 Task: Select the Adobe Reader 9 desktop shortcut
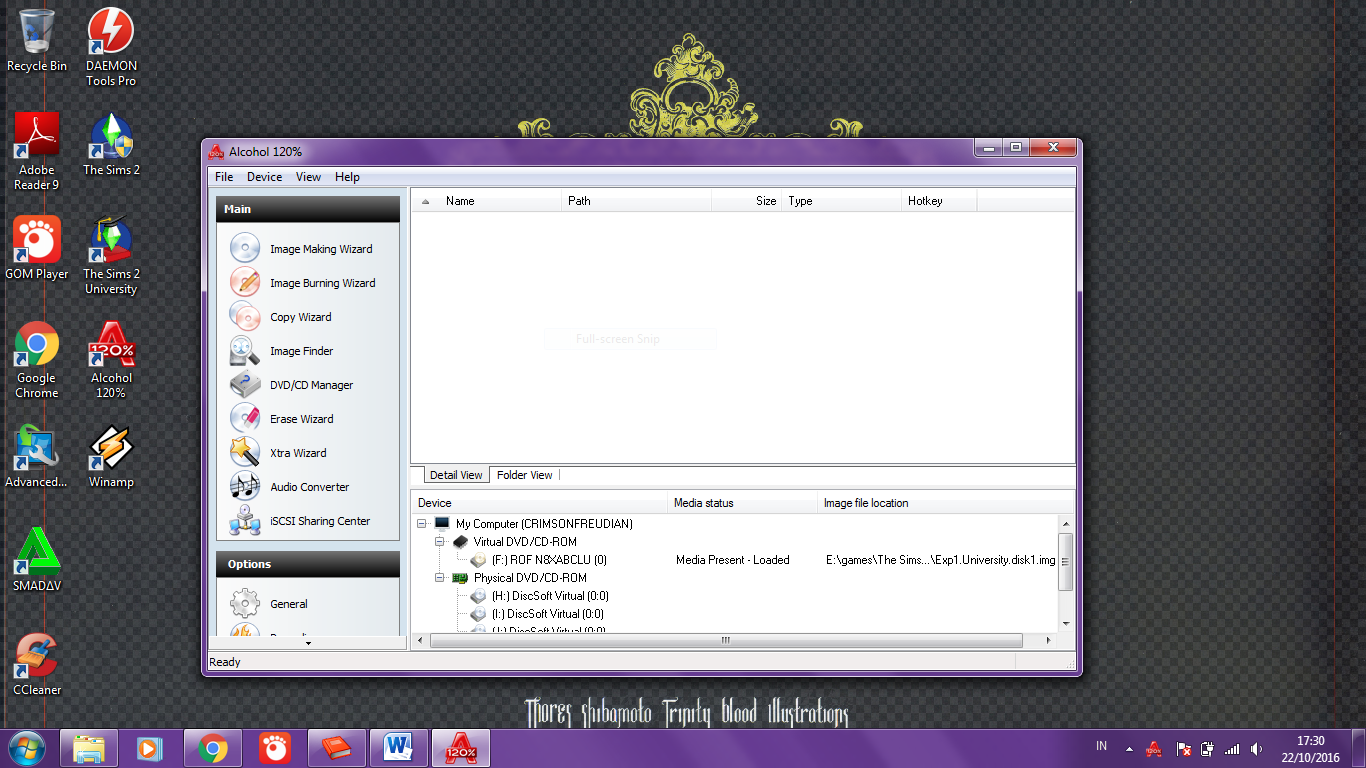[x=37, y=151]
